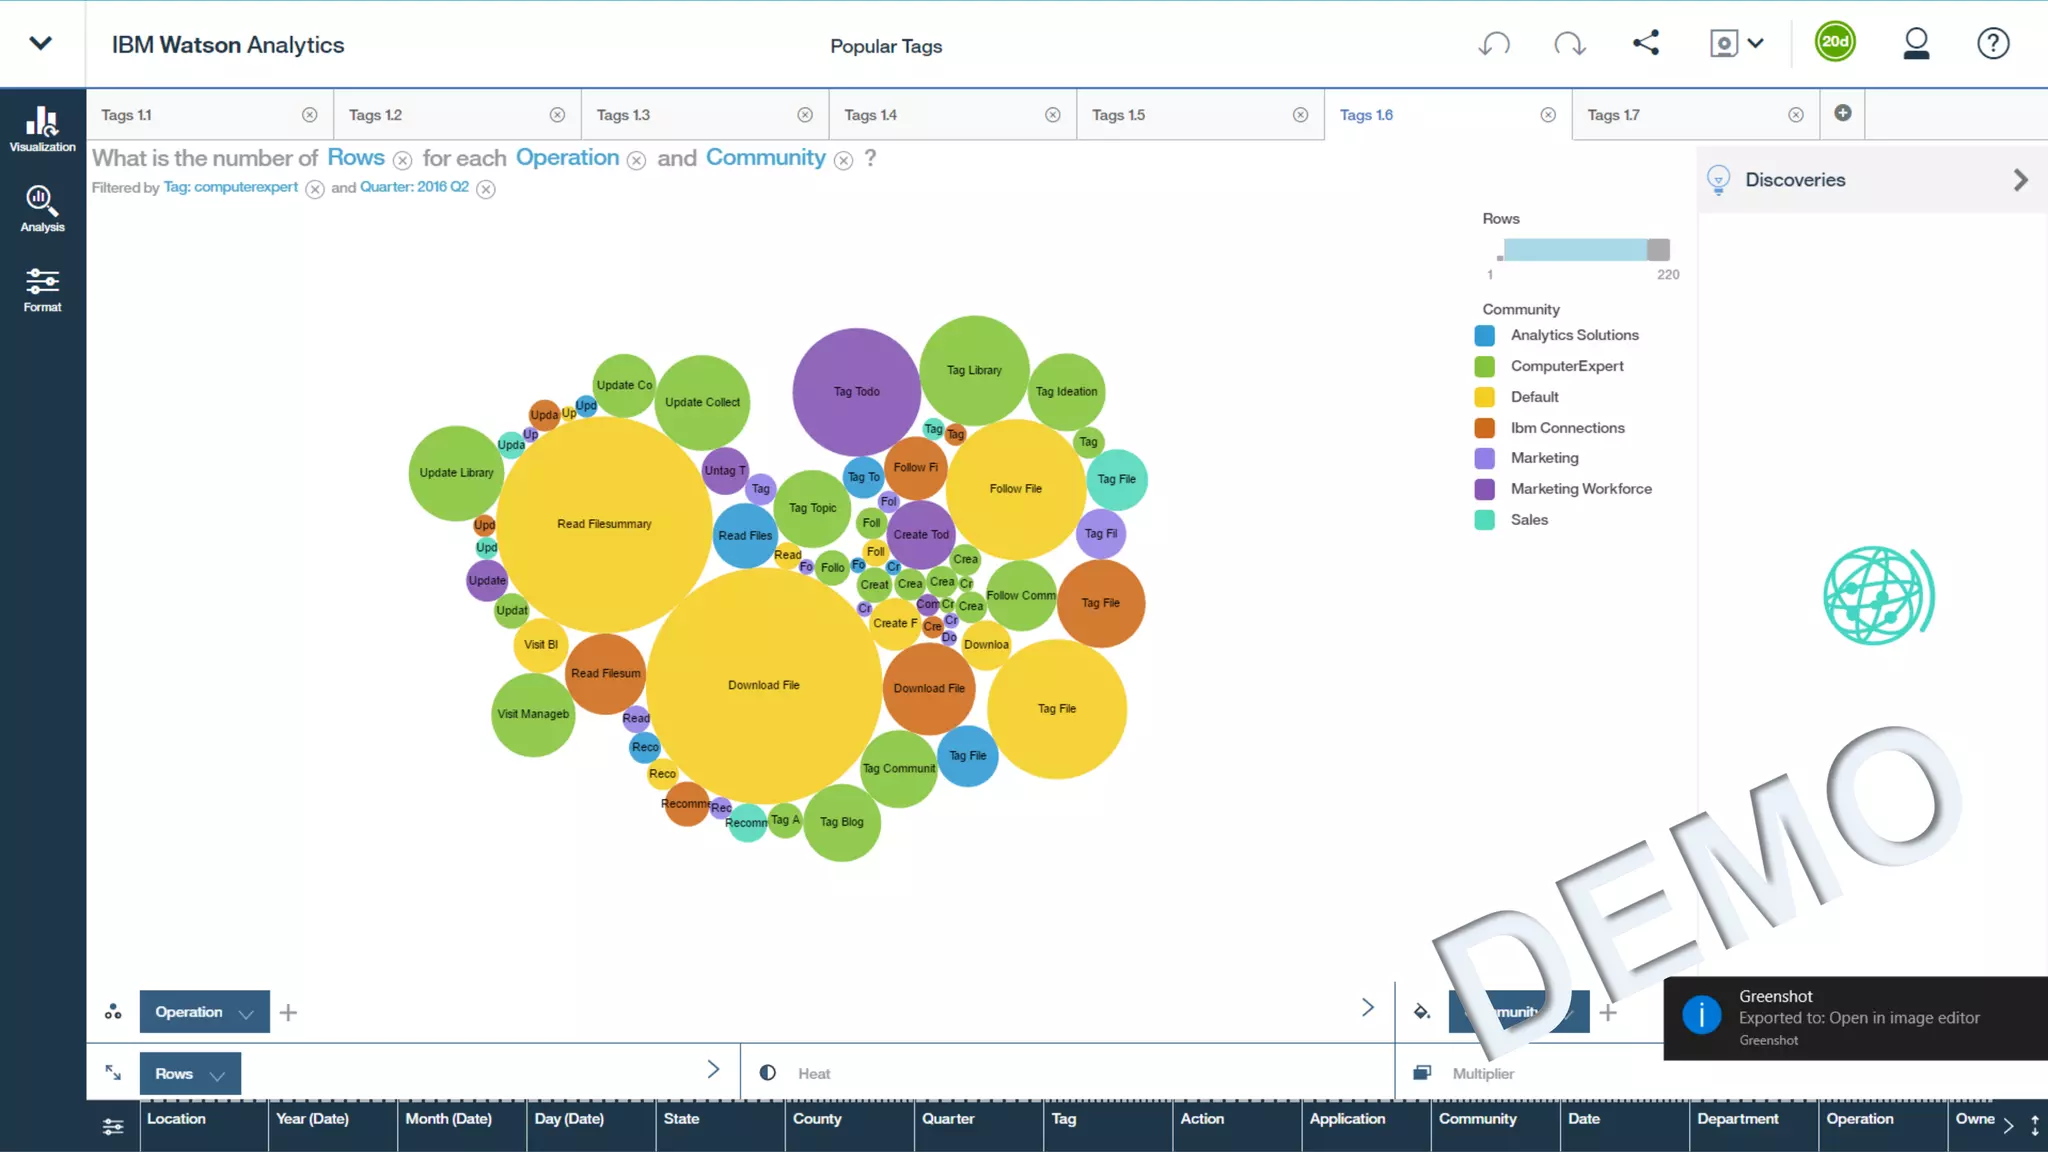The width and height of the screenshot is (2048, 1152).
Task: Click the Community link in question
Action: [x=765, y=158]
